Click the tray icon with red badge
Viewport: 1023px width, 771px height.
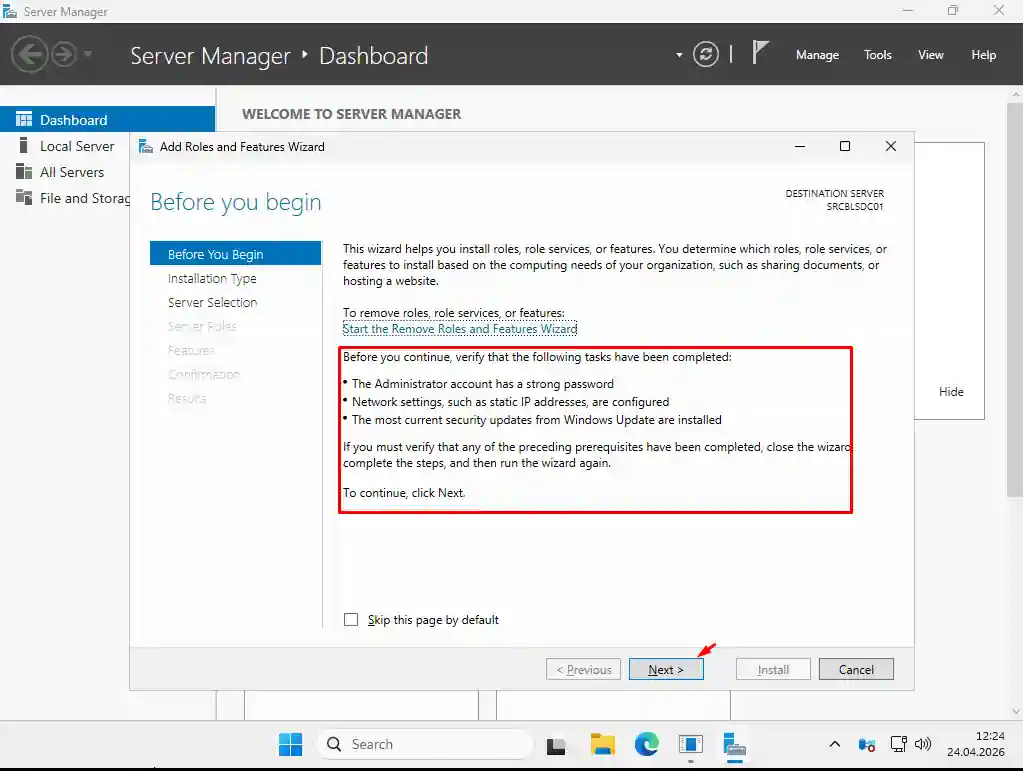pyautogui.click(x=866, y=745)
